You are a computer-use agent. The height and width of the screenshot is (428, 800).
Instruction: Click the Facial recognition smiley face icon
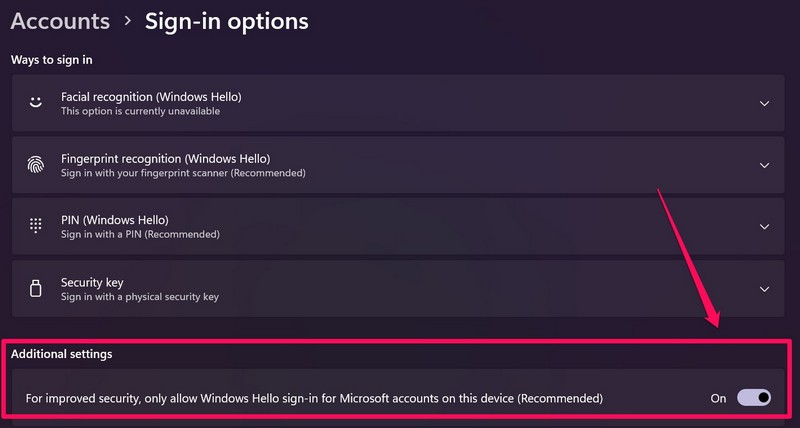point(36,103)
